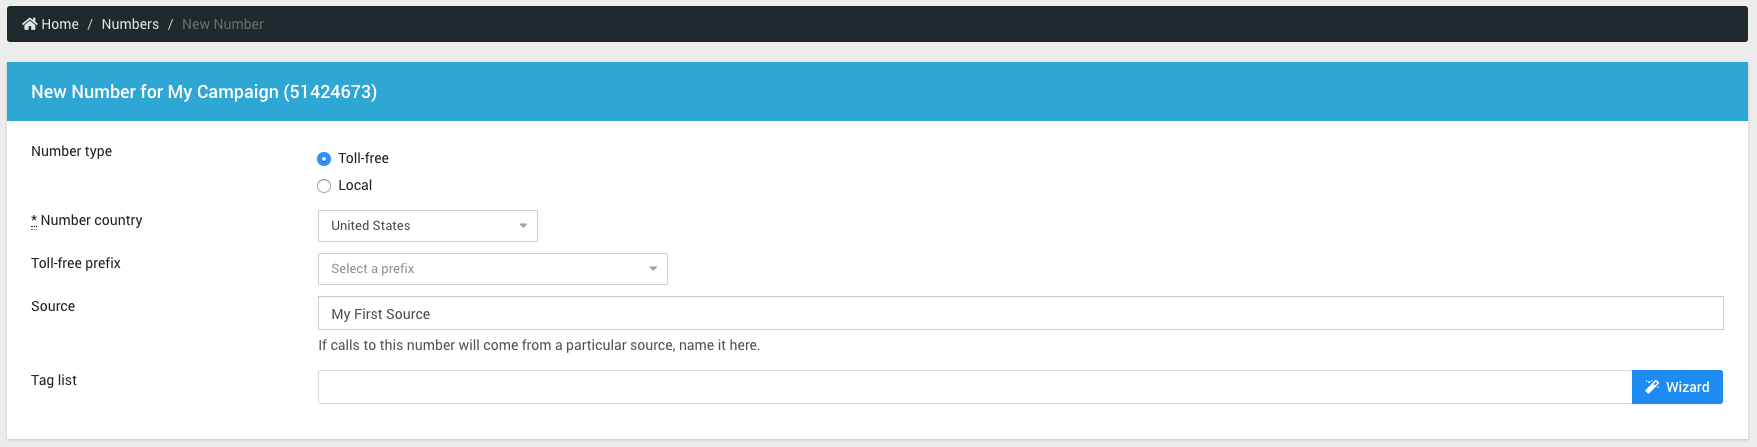Click the Home house icon in breadcrumb
Viewport: 1757px width, 447px height.
click(29, 24)
